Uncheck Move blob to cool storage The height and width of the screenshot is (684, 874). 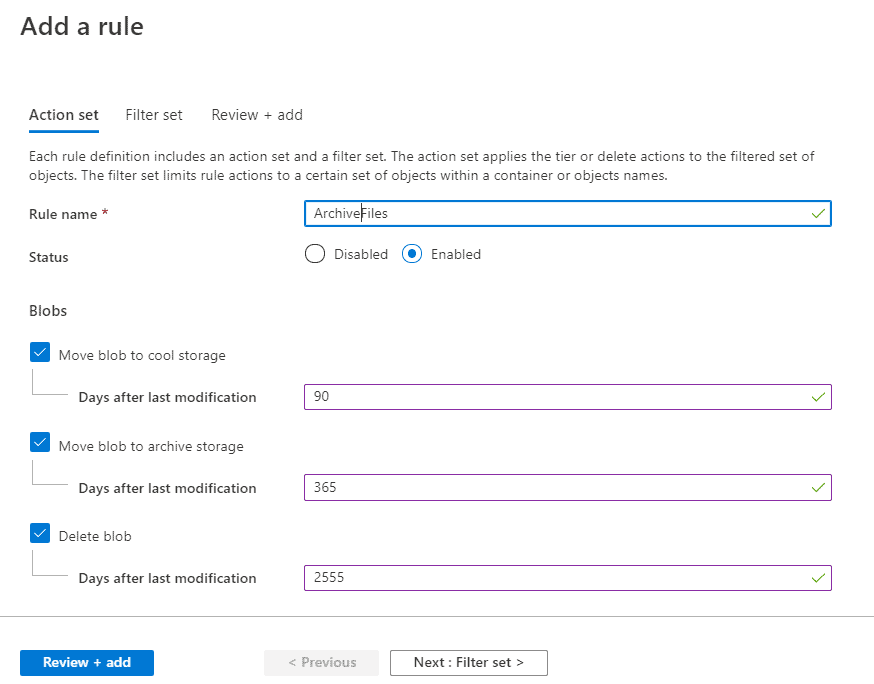pos(40,352)
